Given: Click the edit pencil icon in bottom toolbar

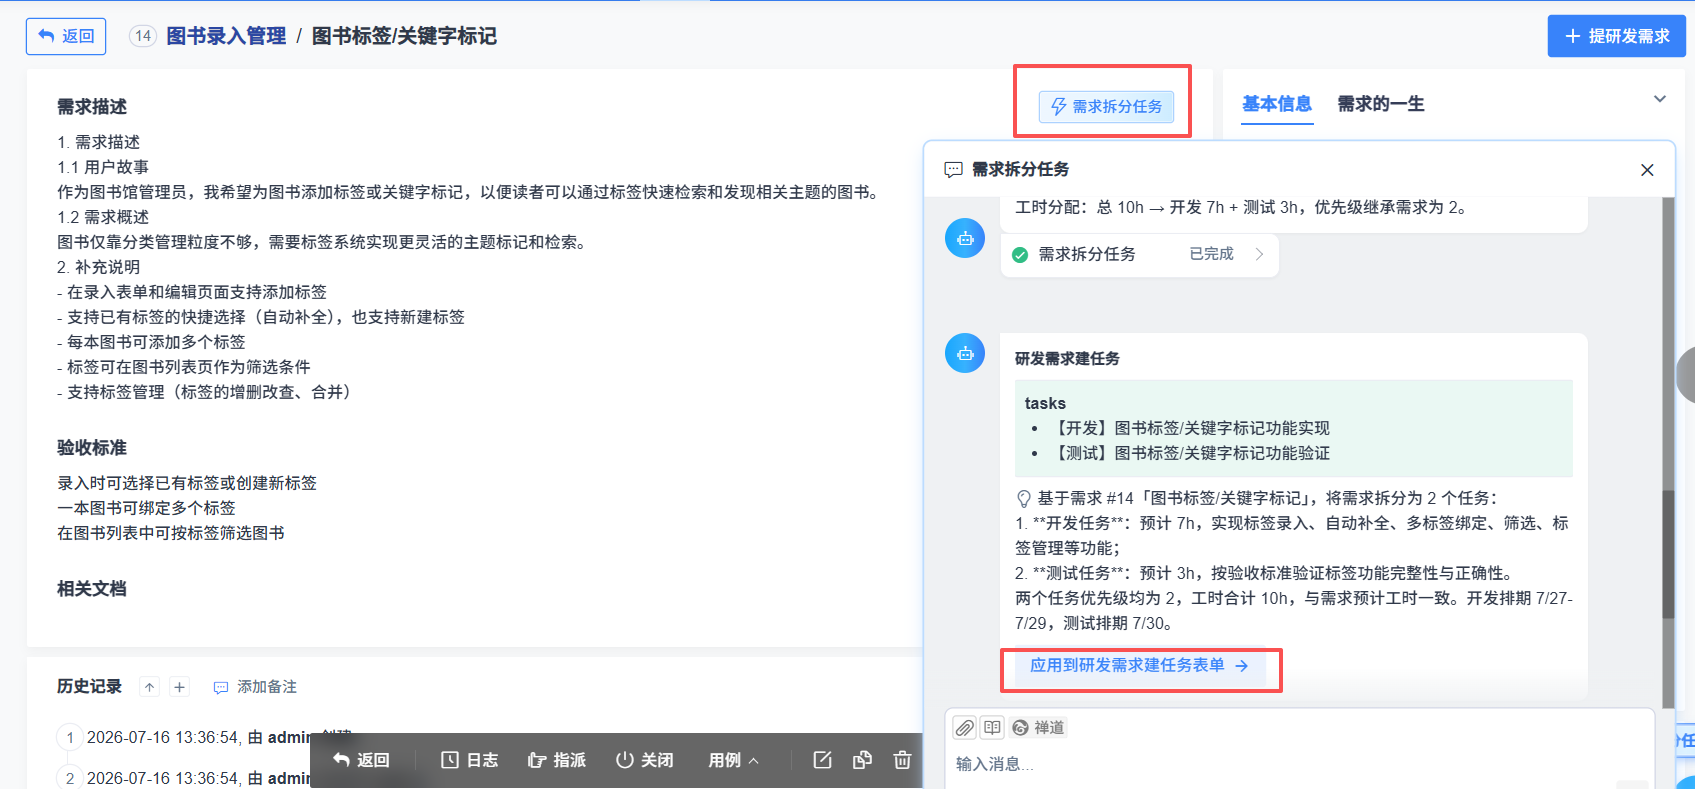Looking at the screenshot, I should (x=822, y=760).
